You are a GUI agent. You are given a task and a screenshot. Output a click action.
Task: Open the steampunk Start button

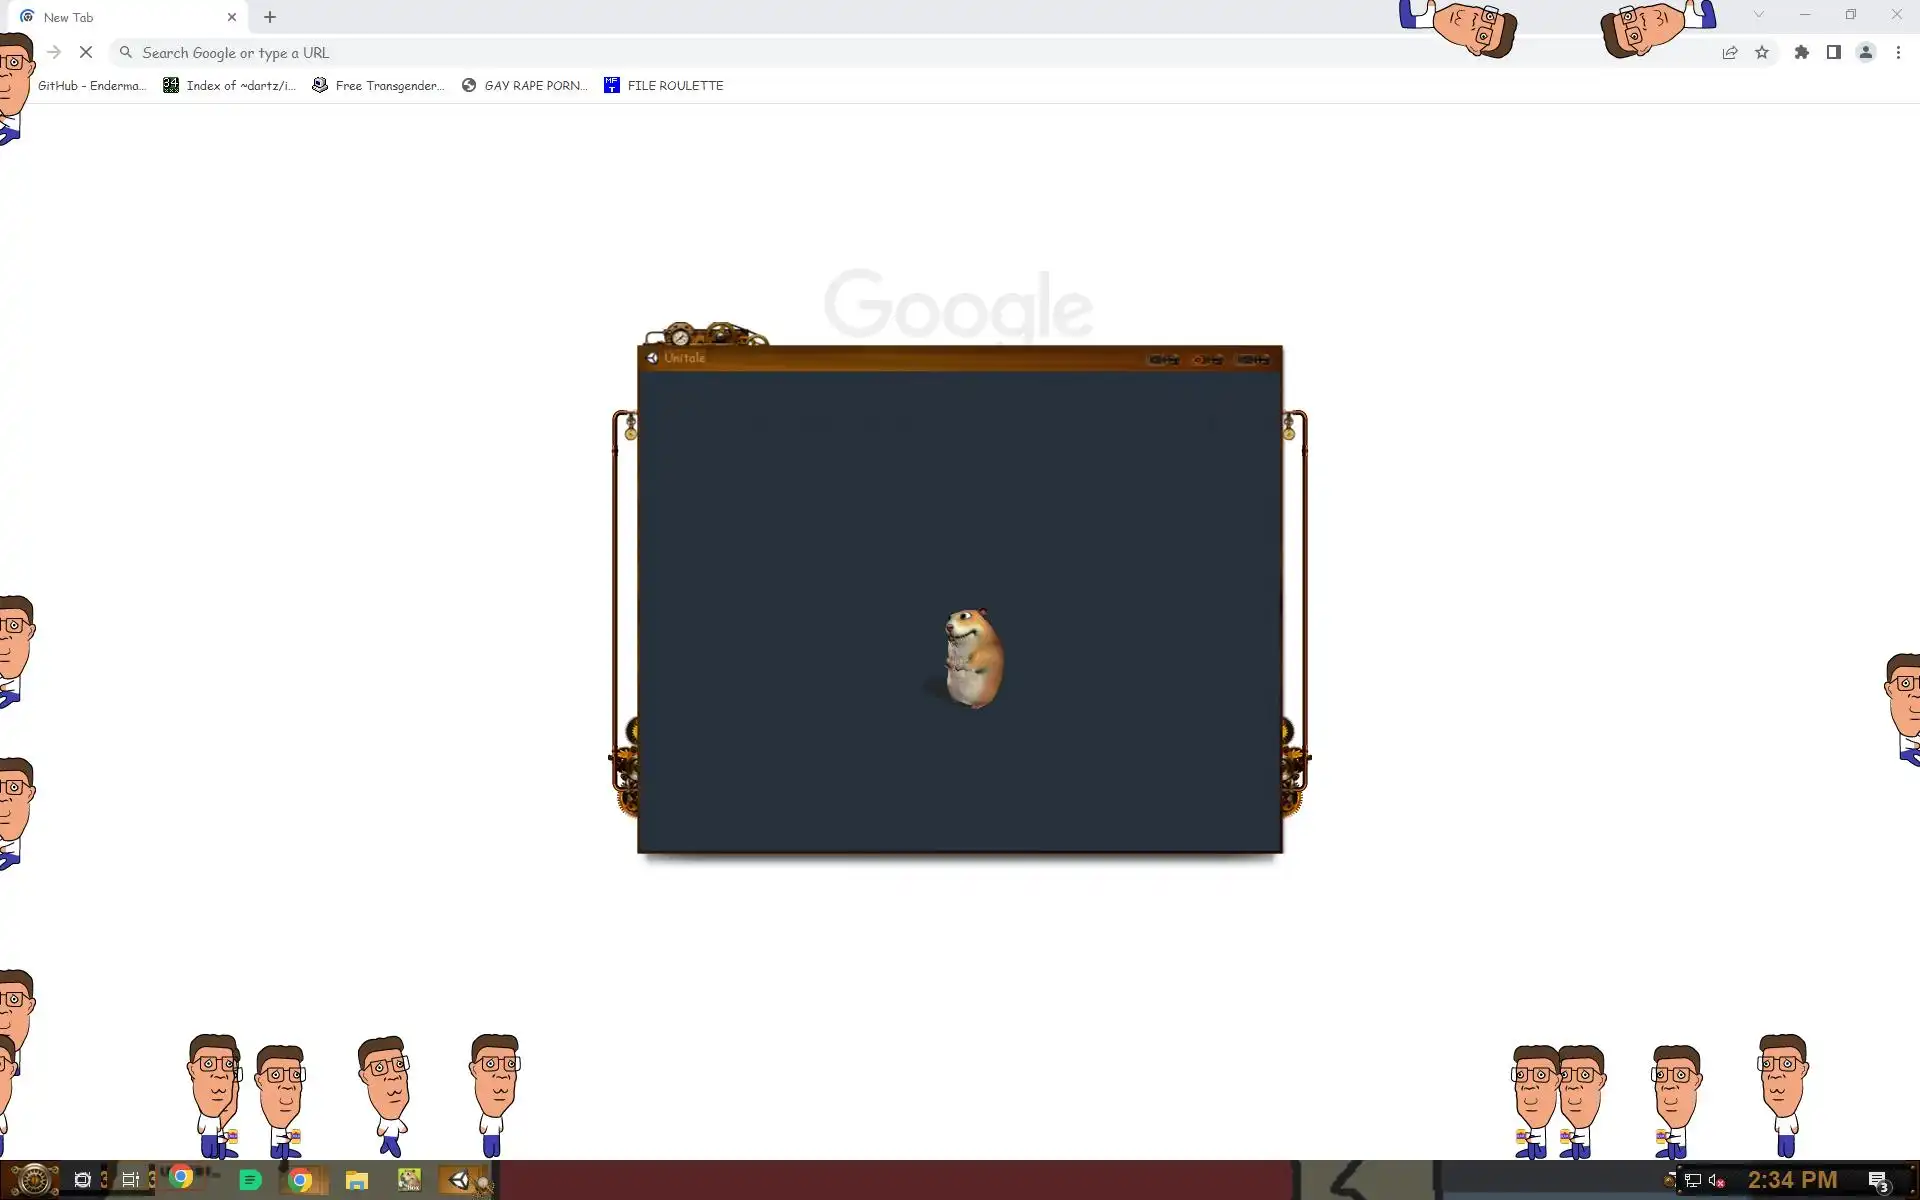(33, 1180)
